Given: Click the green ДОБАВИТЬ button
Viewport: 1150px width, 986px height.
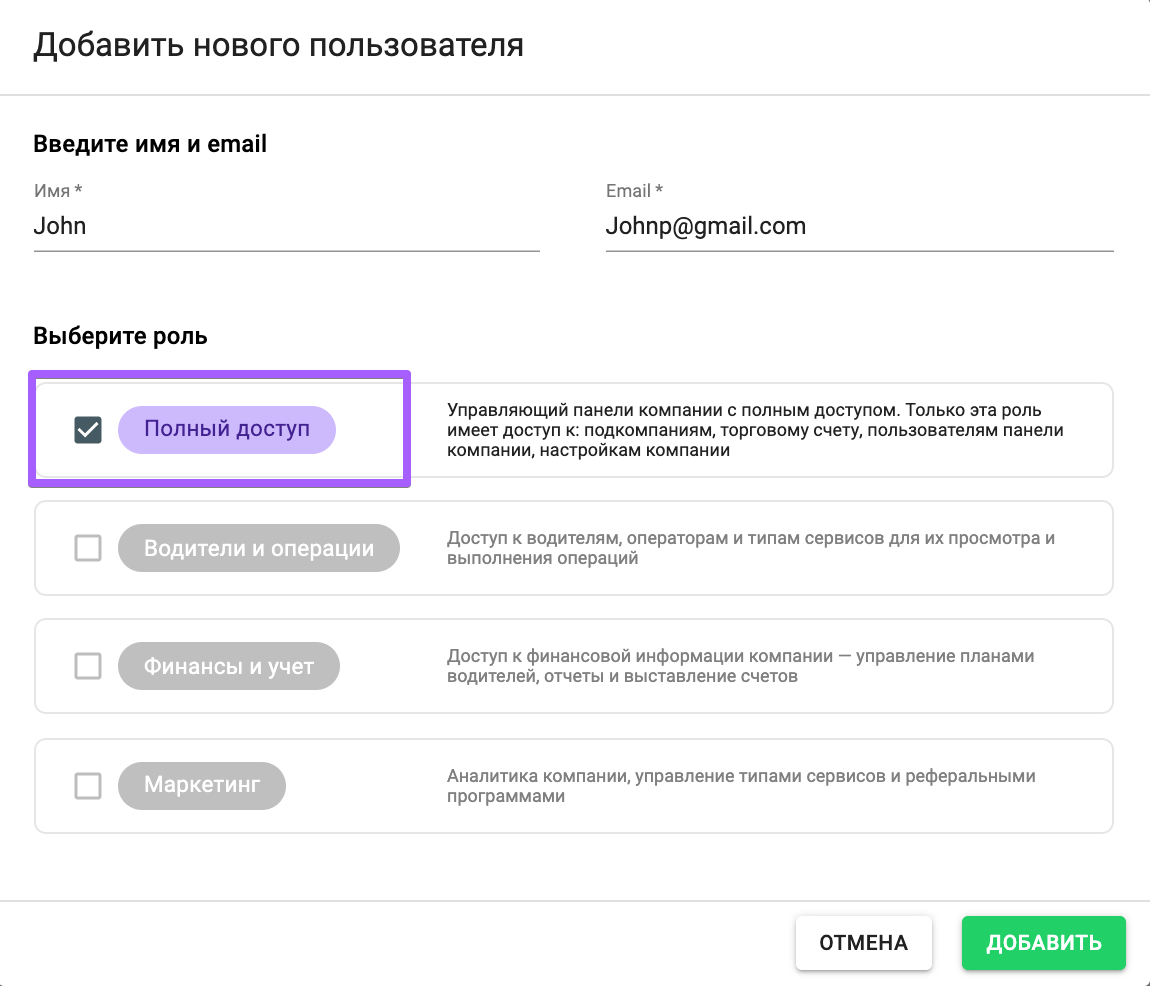Looking at the screenshot, I should (1043, 942).
